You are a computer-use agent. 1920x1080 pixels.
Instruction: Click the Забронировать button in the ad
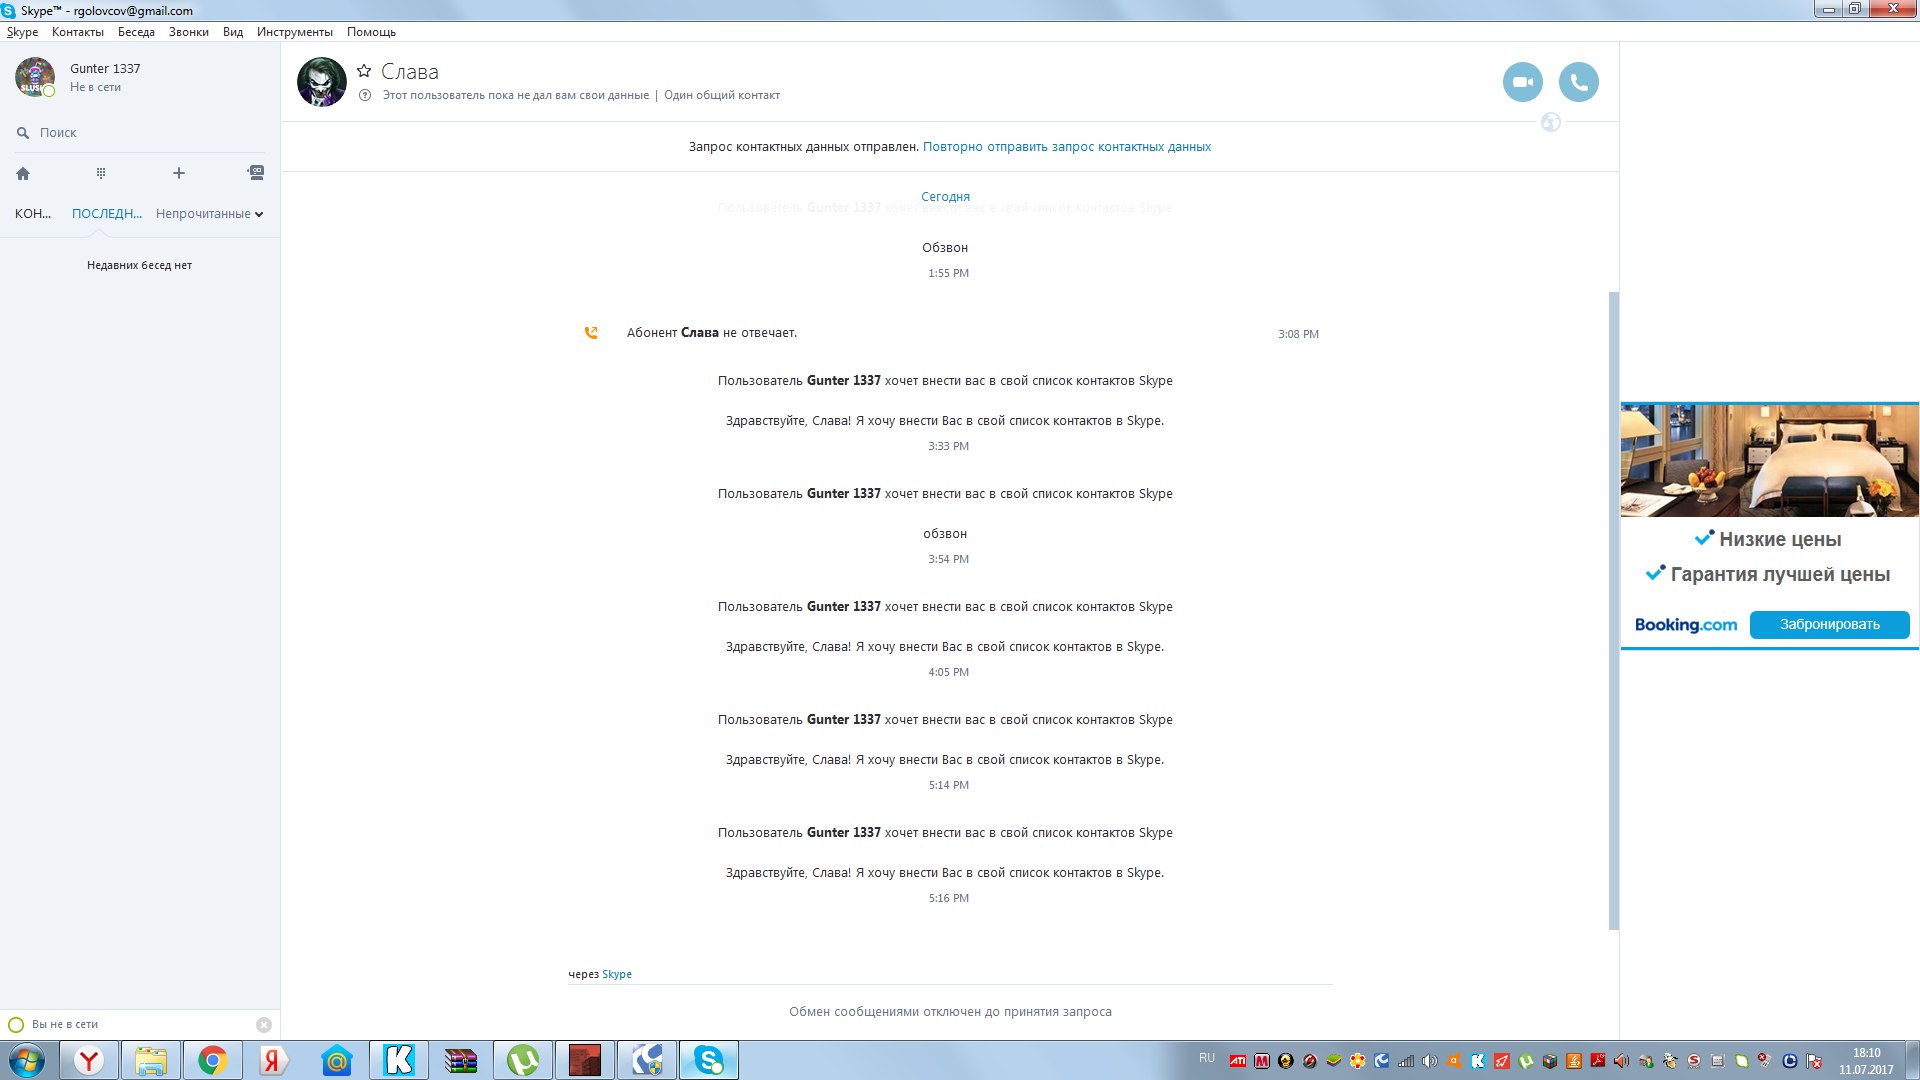1828,625
